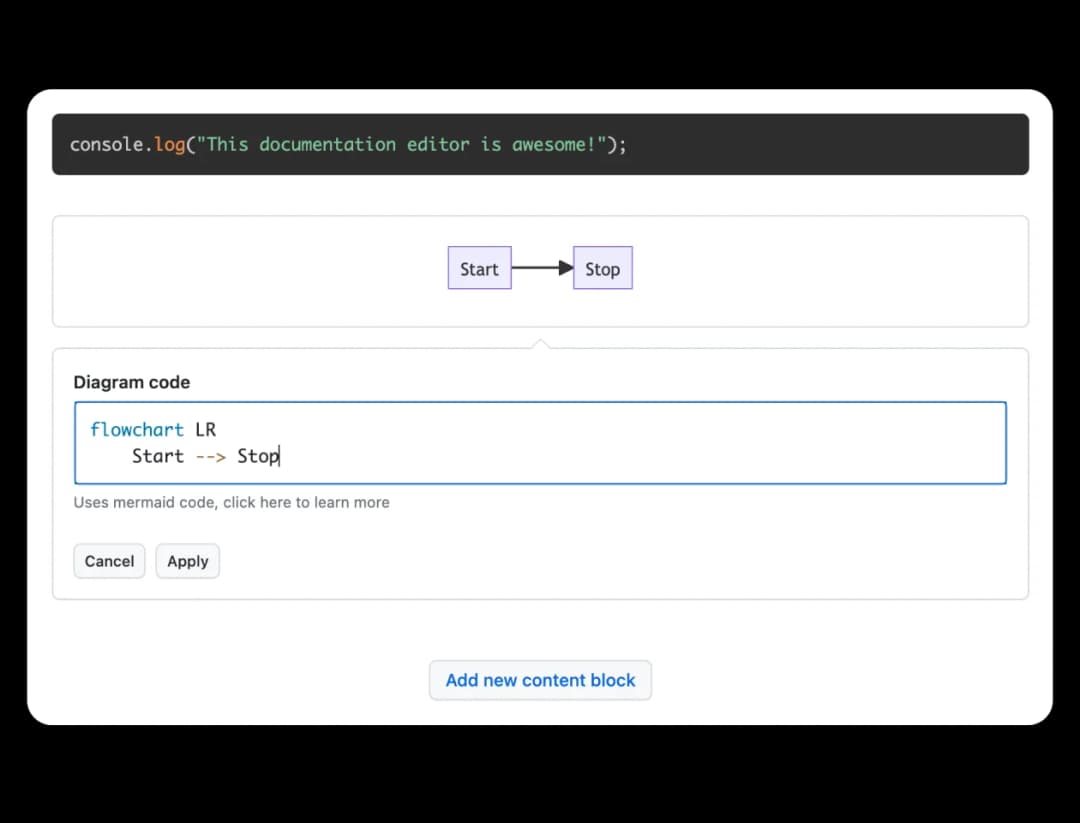Select the console.log code block
The height and width of the screenshot is (823, 1080).
[540, 145]
